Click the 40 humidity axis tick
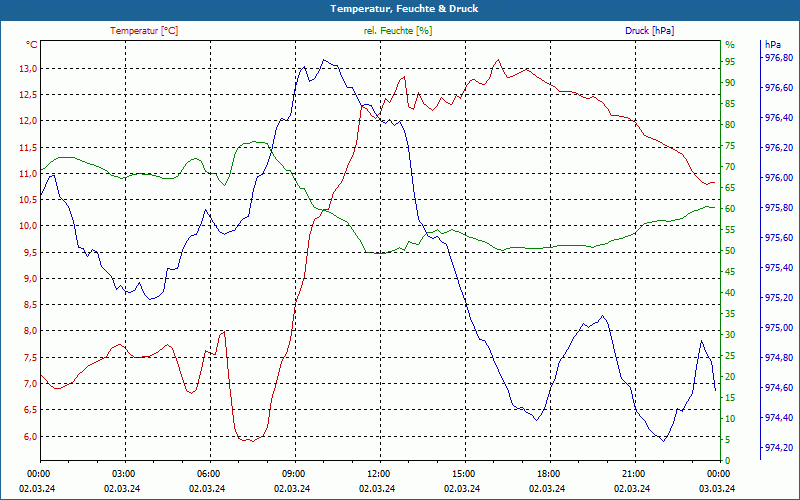 click(x=730, y=293)
